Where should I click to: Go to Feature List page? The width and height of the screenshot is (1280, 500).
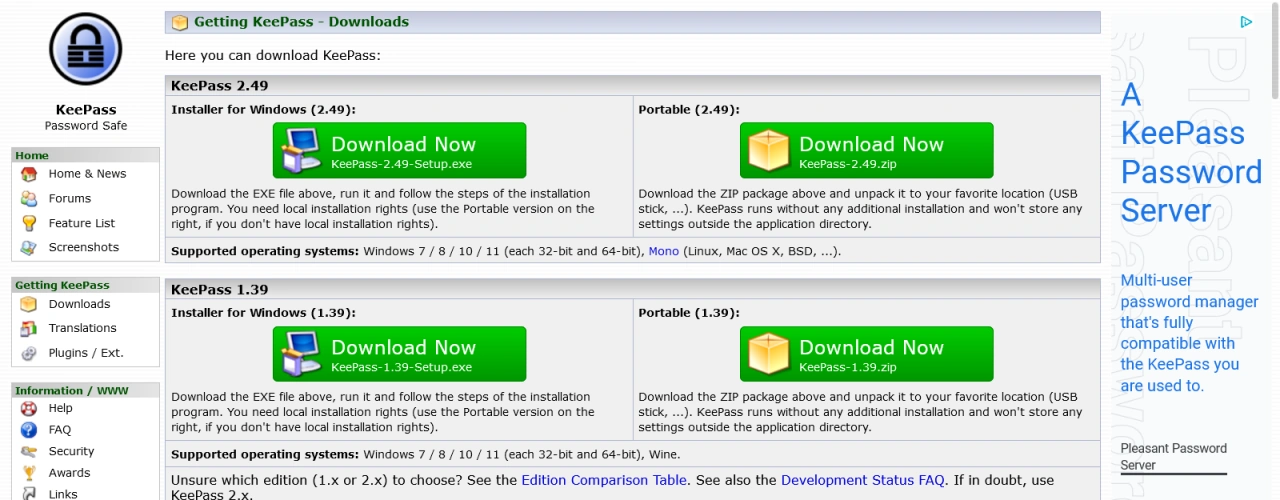[x=82, y=223]
